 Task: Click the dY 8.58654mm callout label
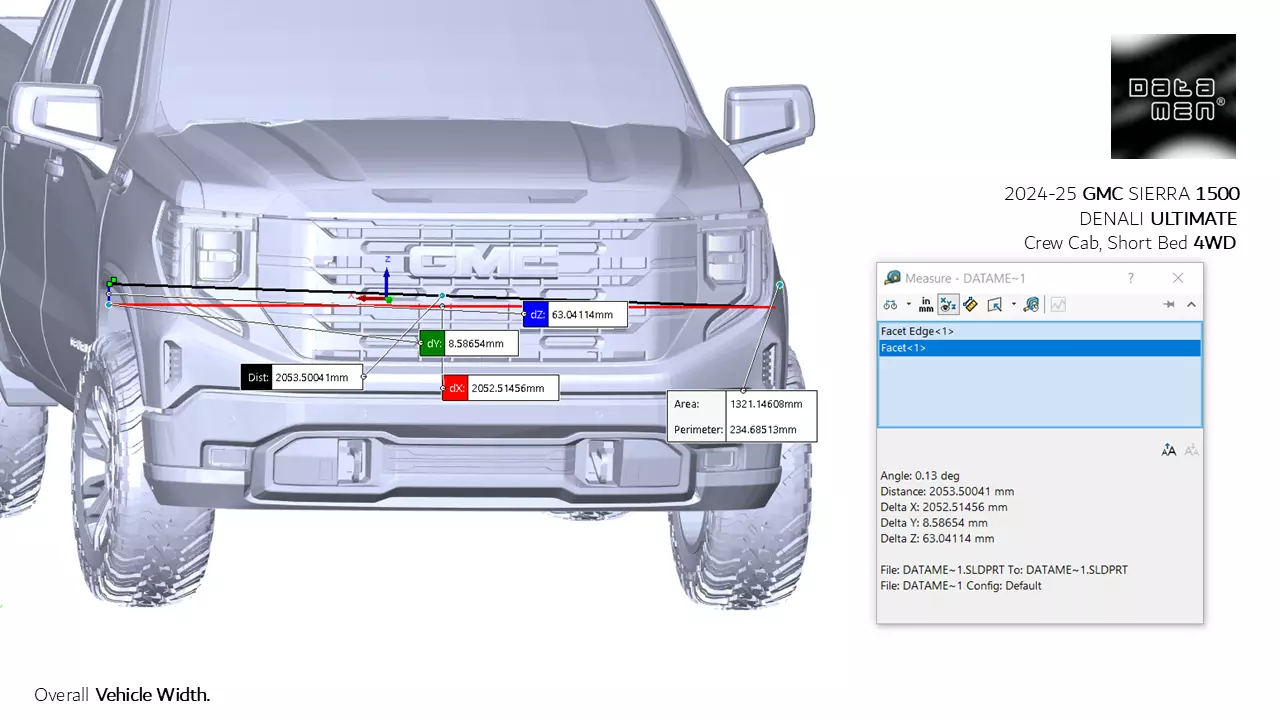(x=469, y=343)
